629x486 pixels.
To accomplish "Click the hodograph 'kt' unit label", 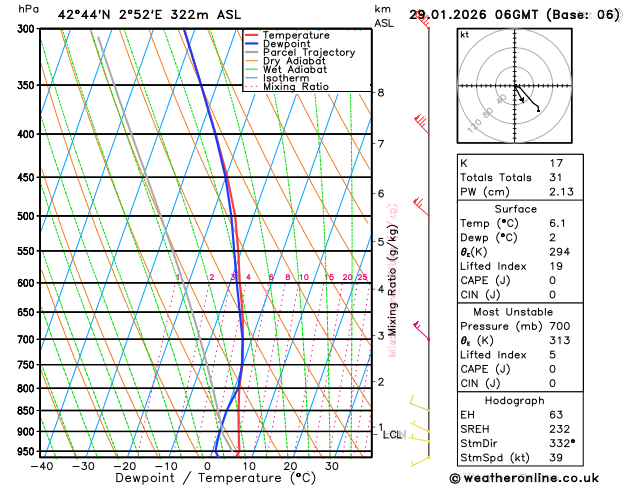I will pyautogui.click(x=465, y=35).
